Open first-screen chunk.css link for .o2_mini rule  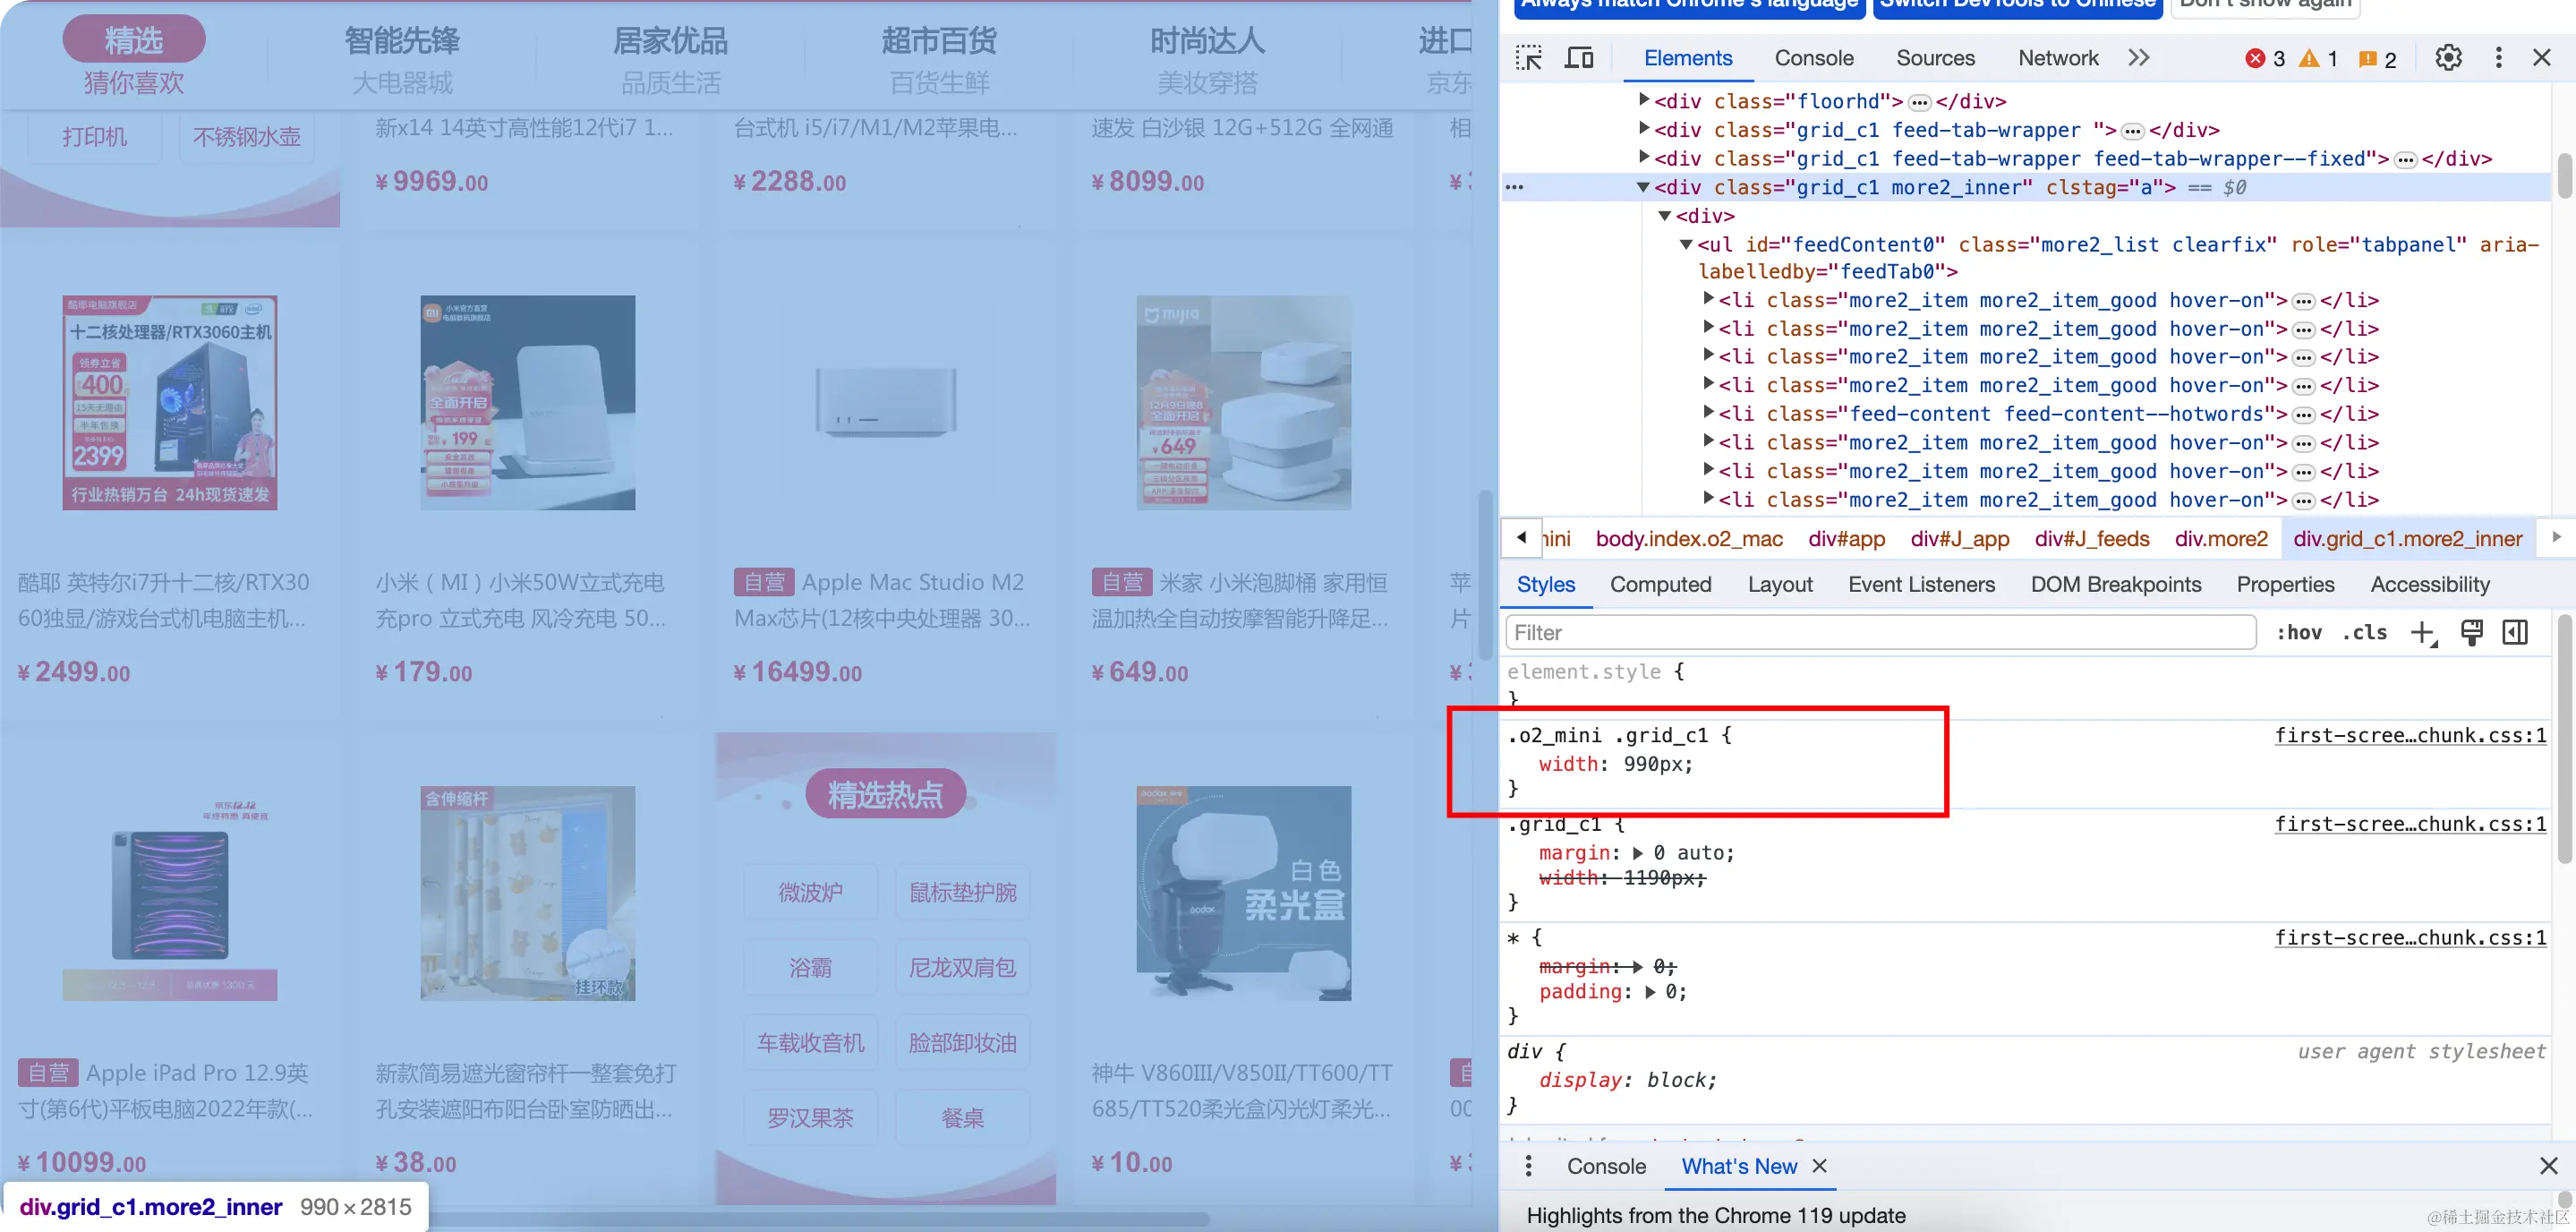coord(2410,736)
